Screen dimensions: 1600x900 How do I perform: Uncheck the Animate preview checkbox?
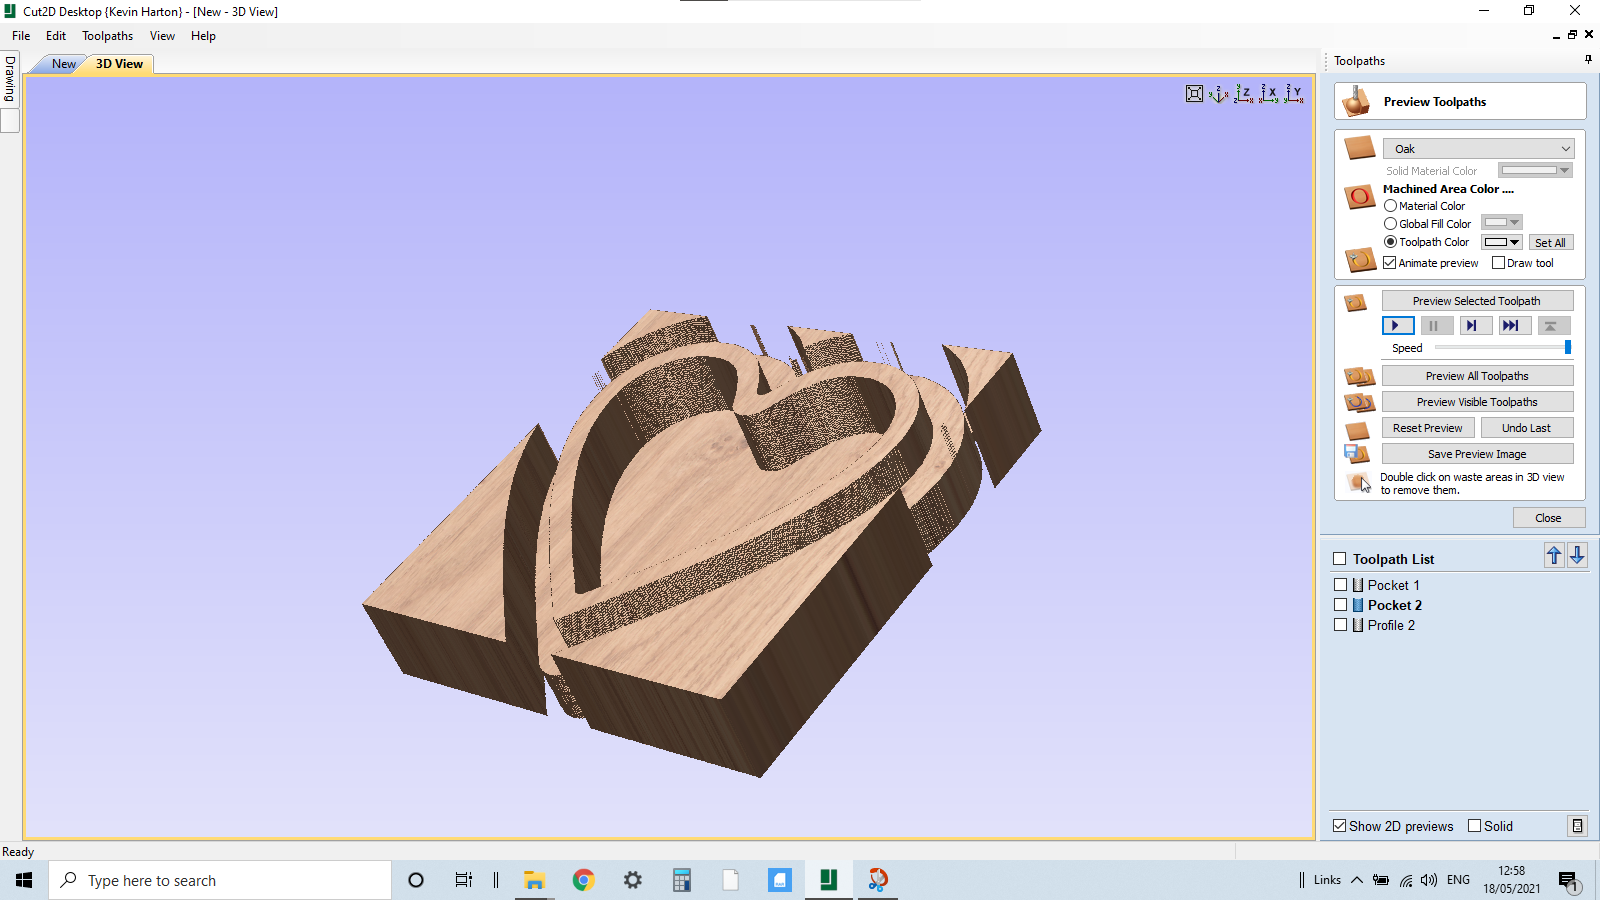coord(1390,263)
